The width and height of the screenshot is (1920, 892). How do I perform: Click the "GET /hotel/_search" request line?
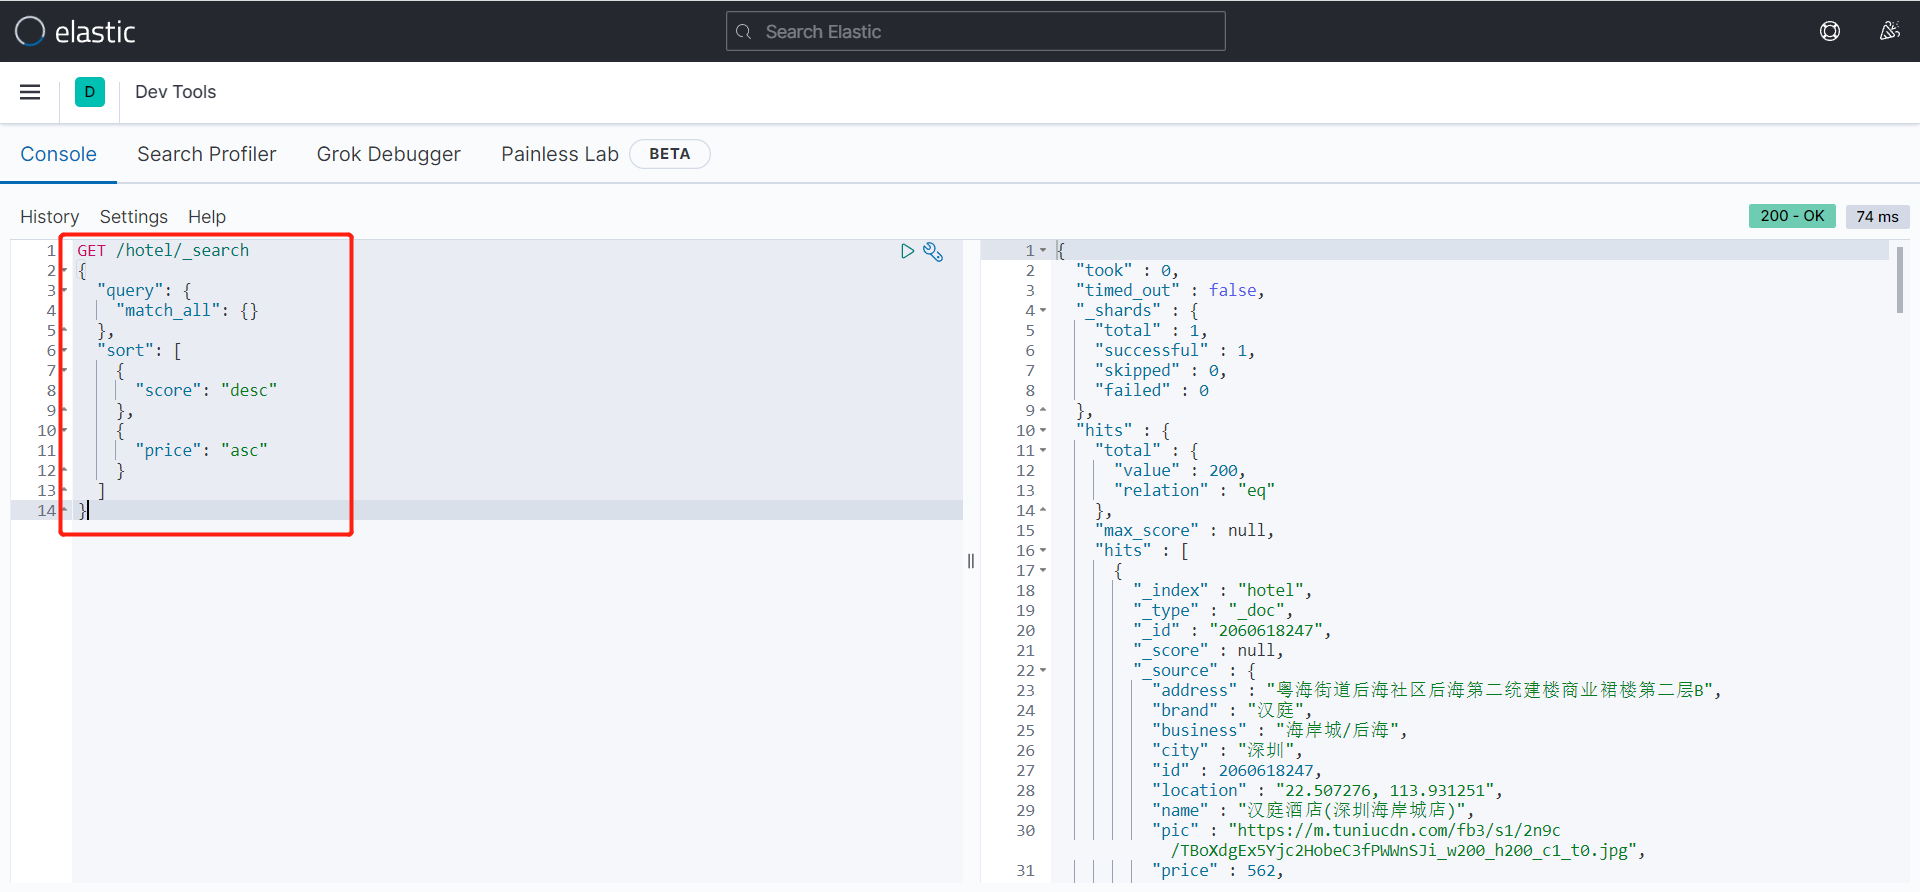click(x=163, y=251)
